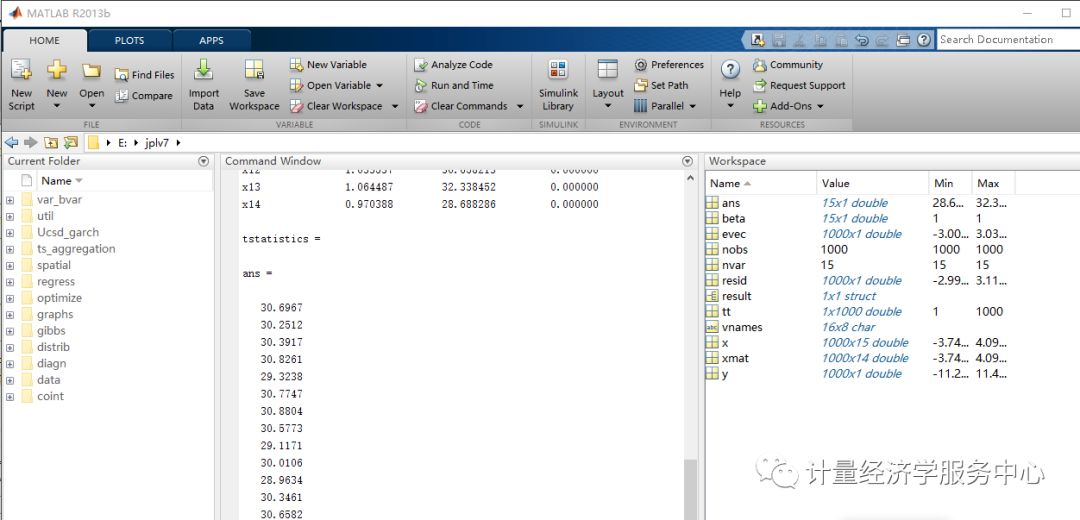The width and height of the screenshot is (1080, 520).
Task: Click the back arrow in folder toolbar
Action: tap(11, 143)
